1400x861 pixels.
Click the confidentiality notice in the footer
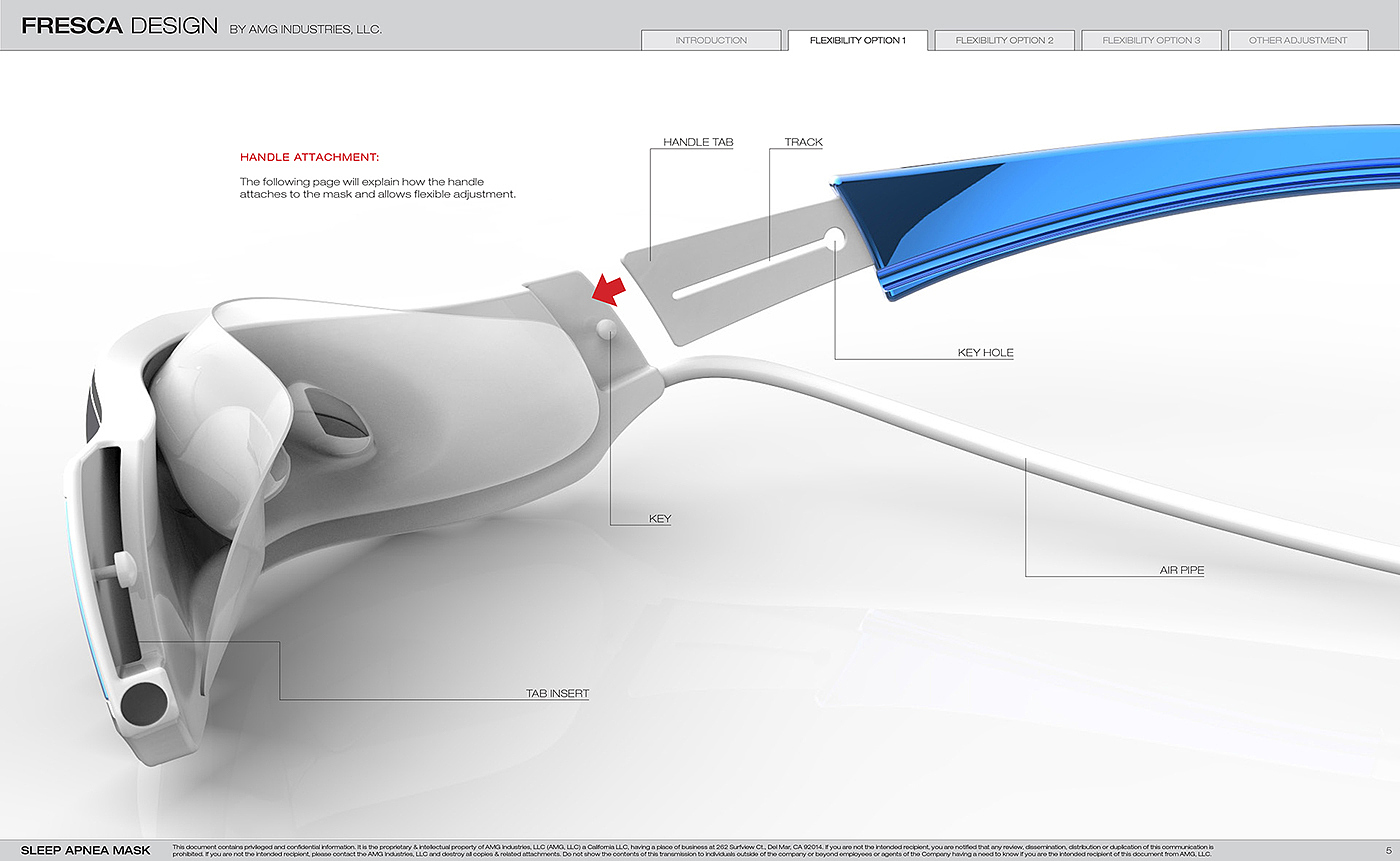pyautogui.click(x=692, y=851)
